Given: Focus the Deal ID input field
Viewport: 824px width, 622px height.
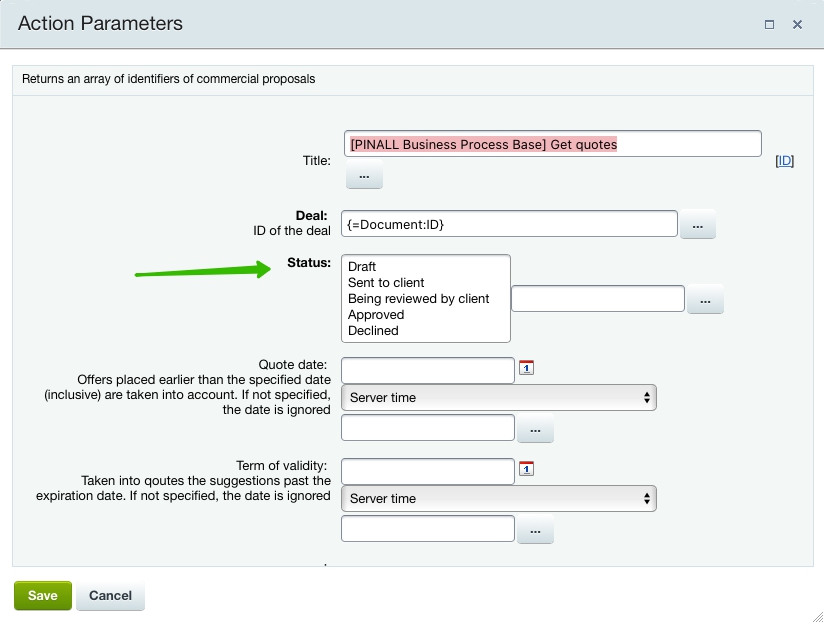Looking at the screenshot, I should pos(509,225).
